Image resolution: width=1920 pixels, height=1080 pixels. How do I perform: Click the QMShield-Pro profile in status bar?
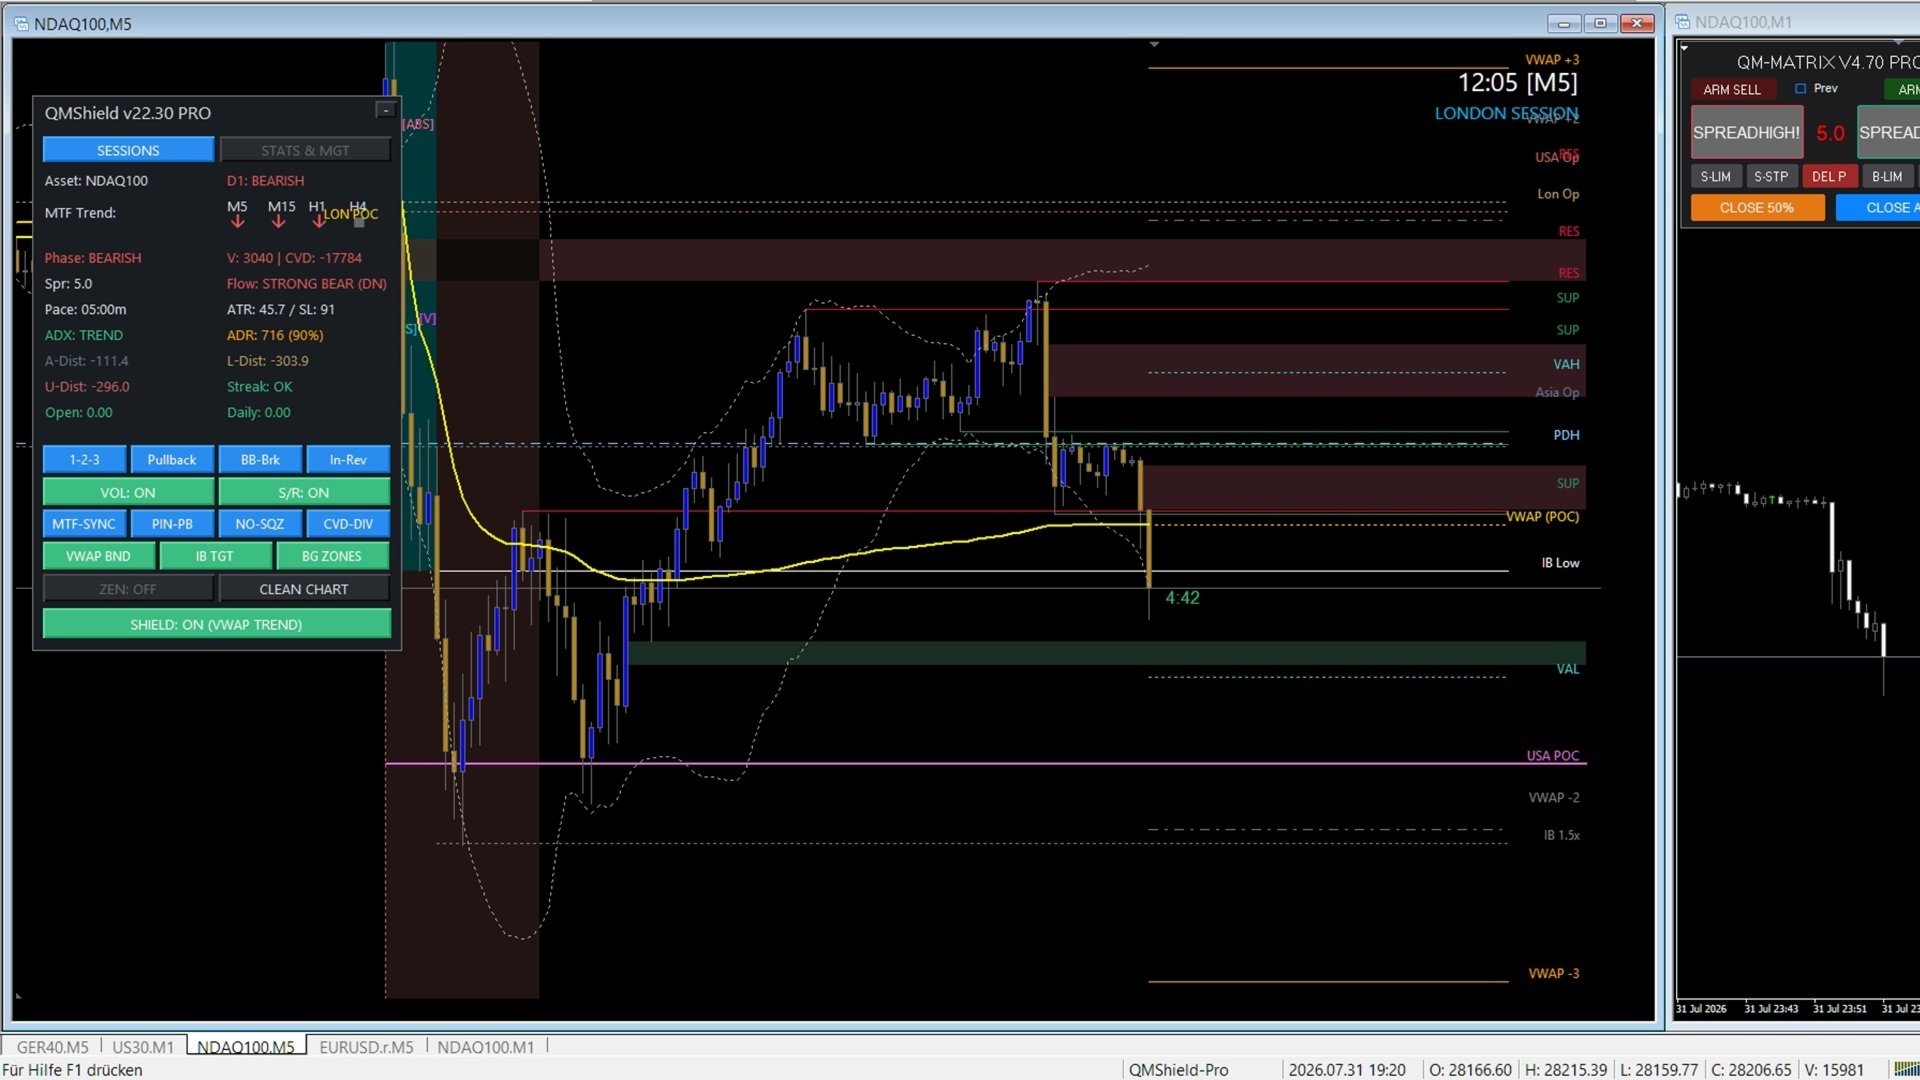click(1178, 1069)
